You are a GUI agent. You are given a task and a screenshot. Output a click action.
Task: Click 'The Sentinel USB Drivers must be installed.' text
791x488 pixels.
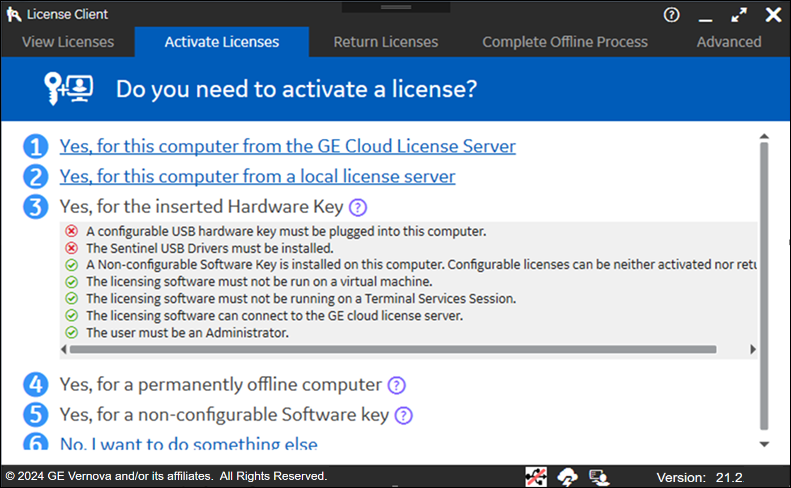pyautogui.click(x=210, y=248)
